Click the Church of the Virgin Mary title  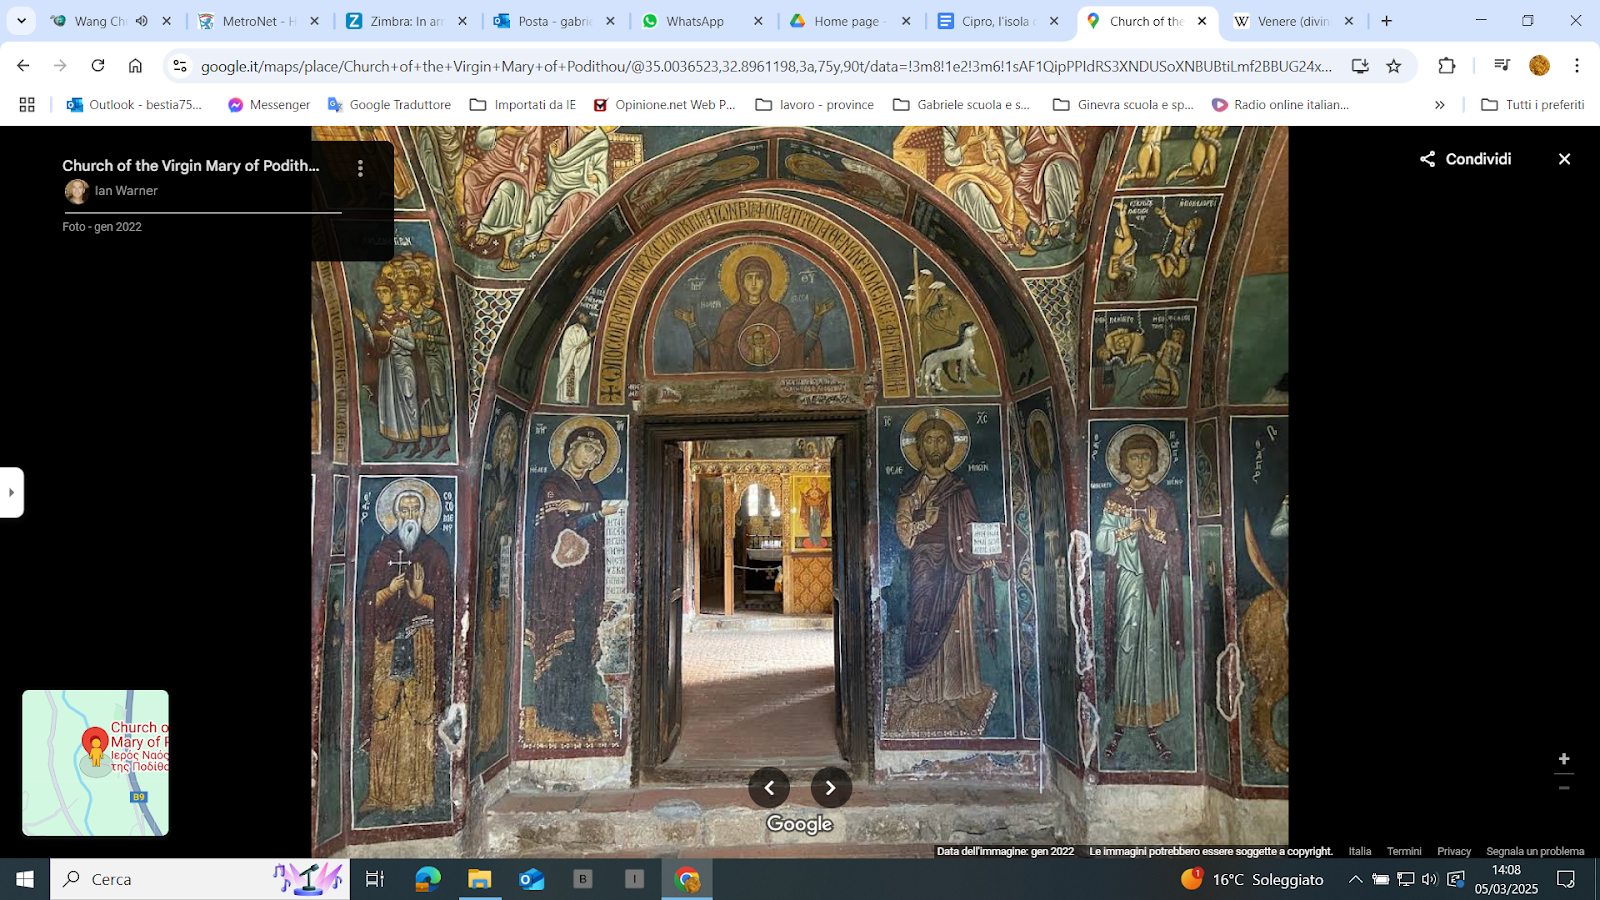pyautogui.click(x=191, y=166)
